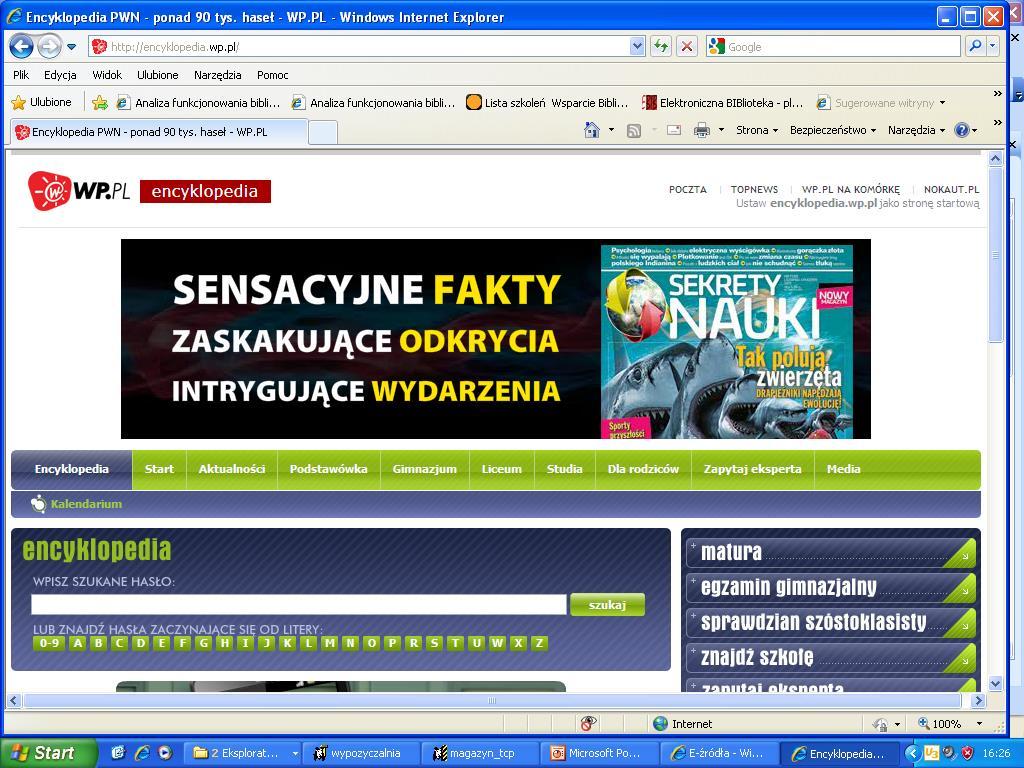
Task: Open the Bezpieczeństwo command dropdown
Action: click(833, 130)
